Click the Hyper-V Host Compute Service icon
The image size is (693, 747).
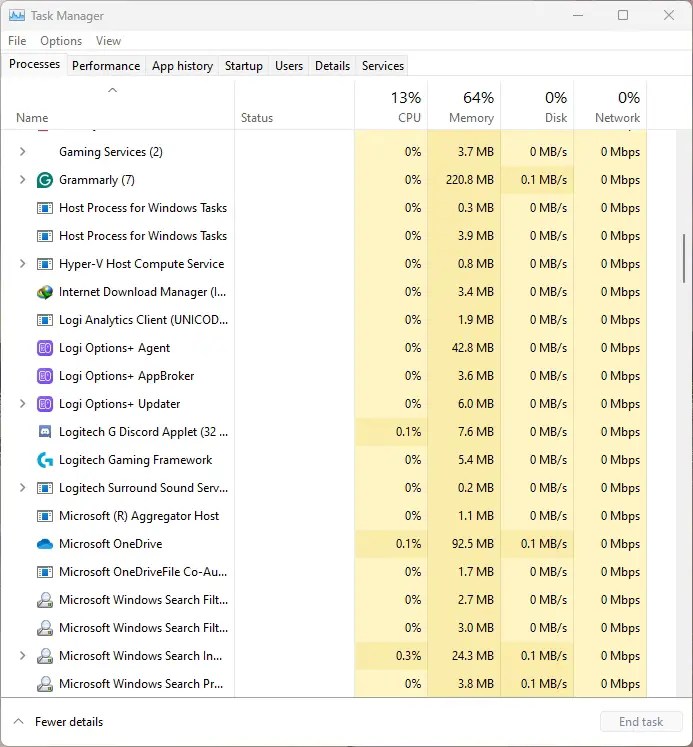click(x=45, y=264)
